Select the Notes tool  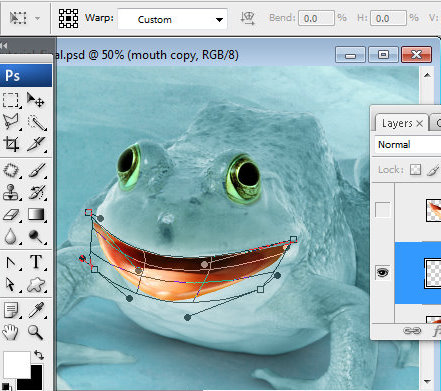11,310
